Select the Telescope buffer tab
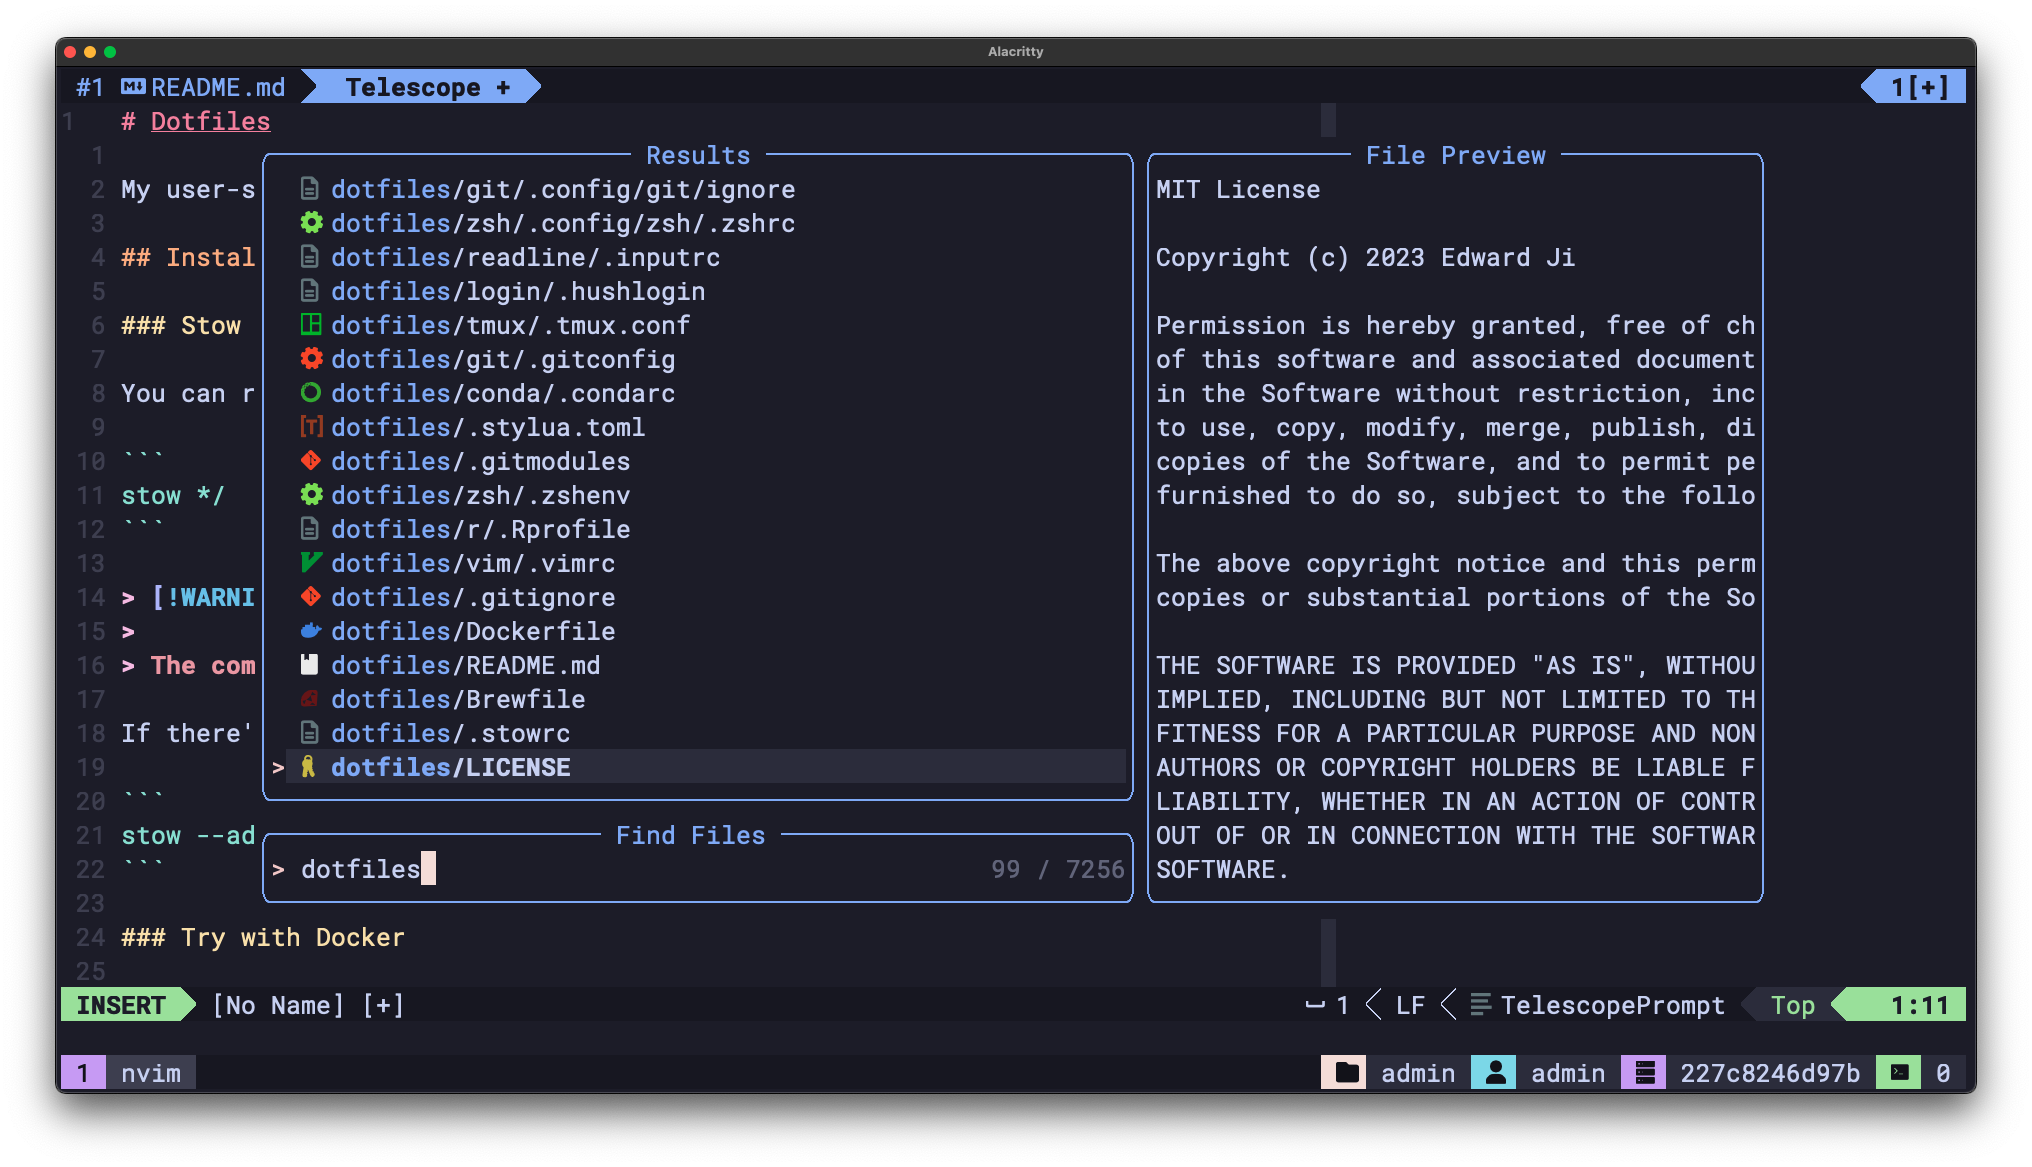Image resolution: width=2032 pixels, height=1167 pixels. (x=413, y=87)
